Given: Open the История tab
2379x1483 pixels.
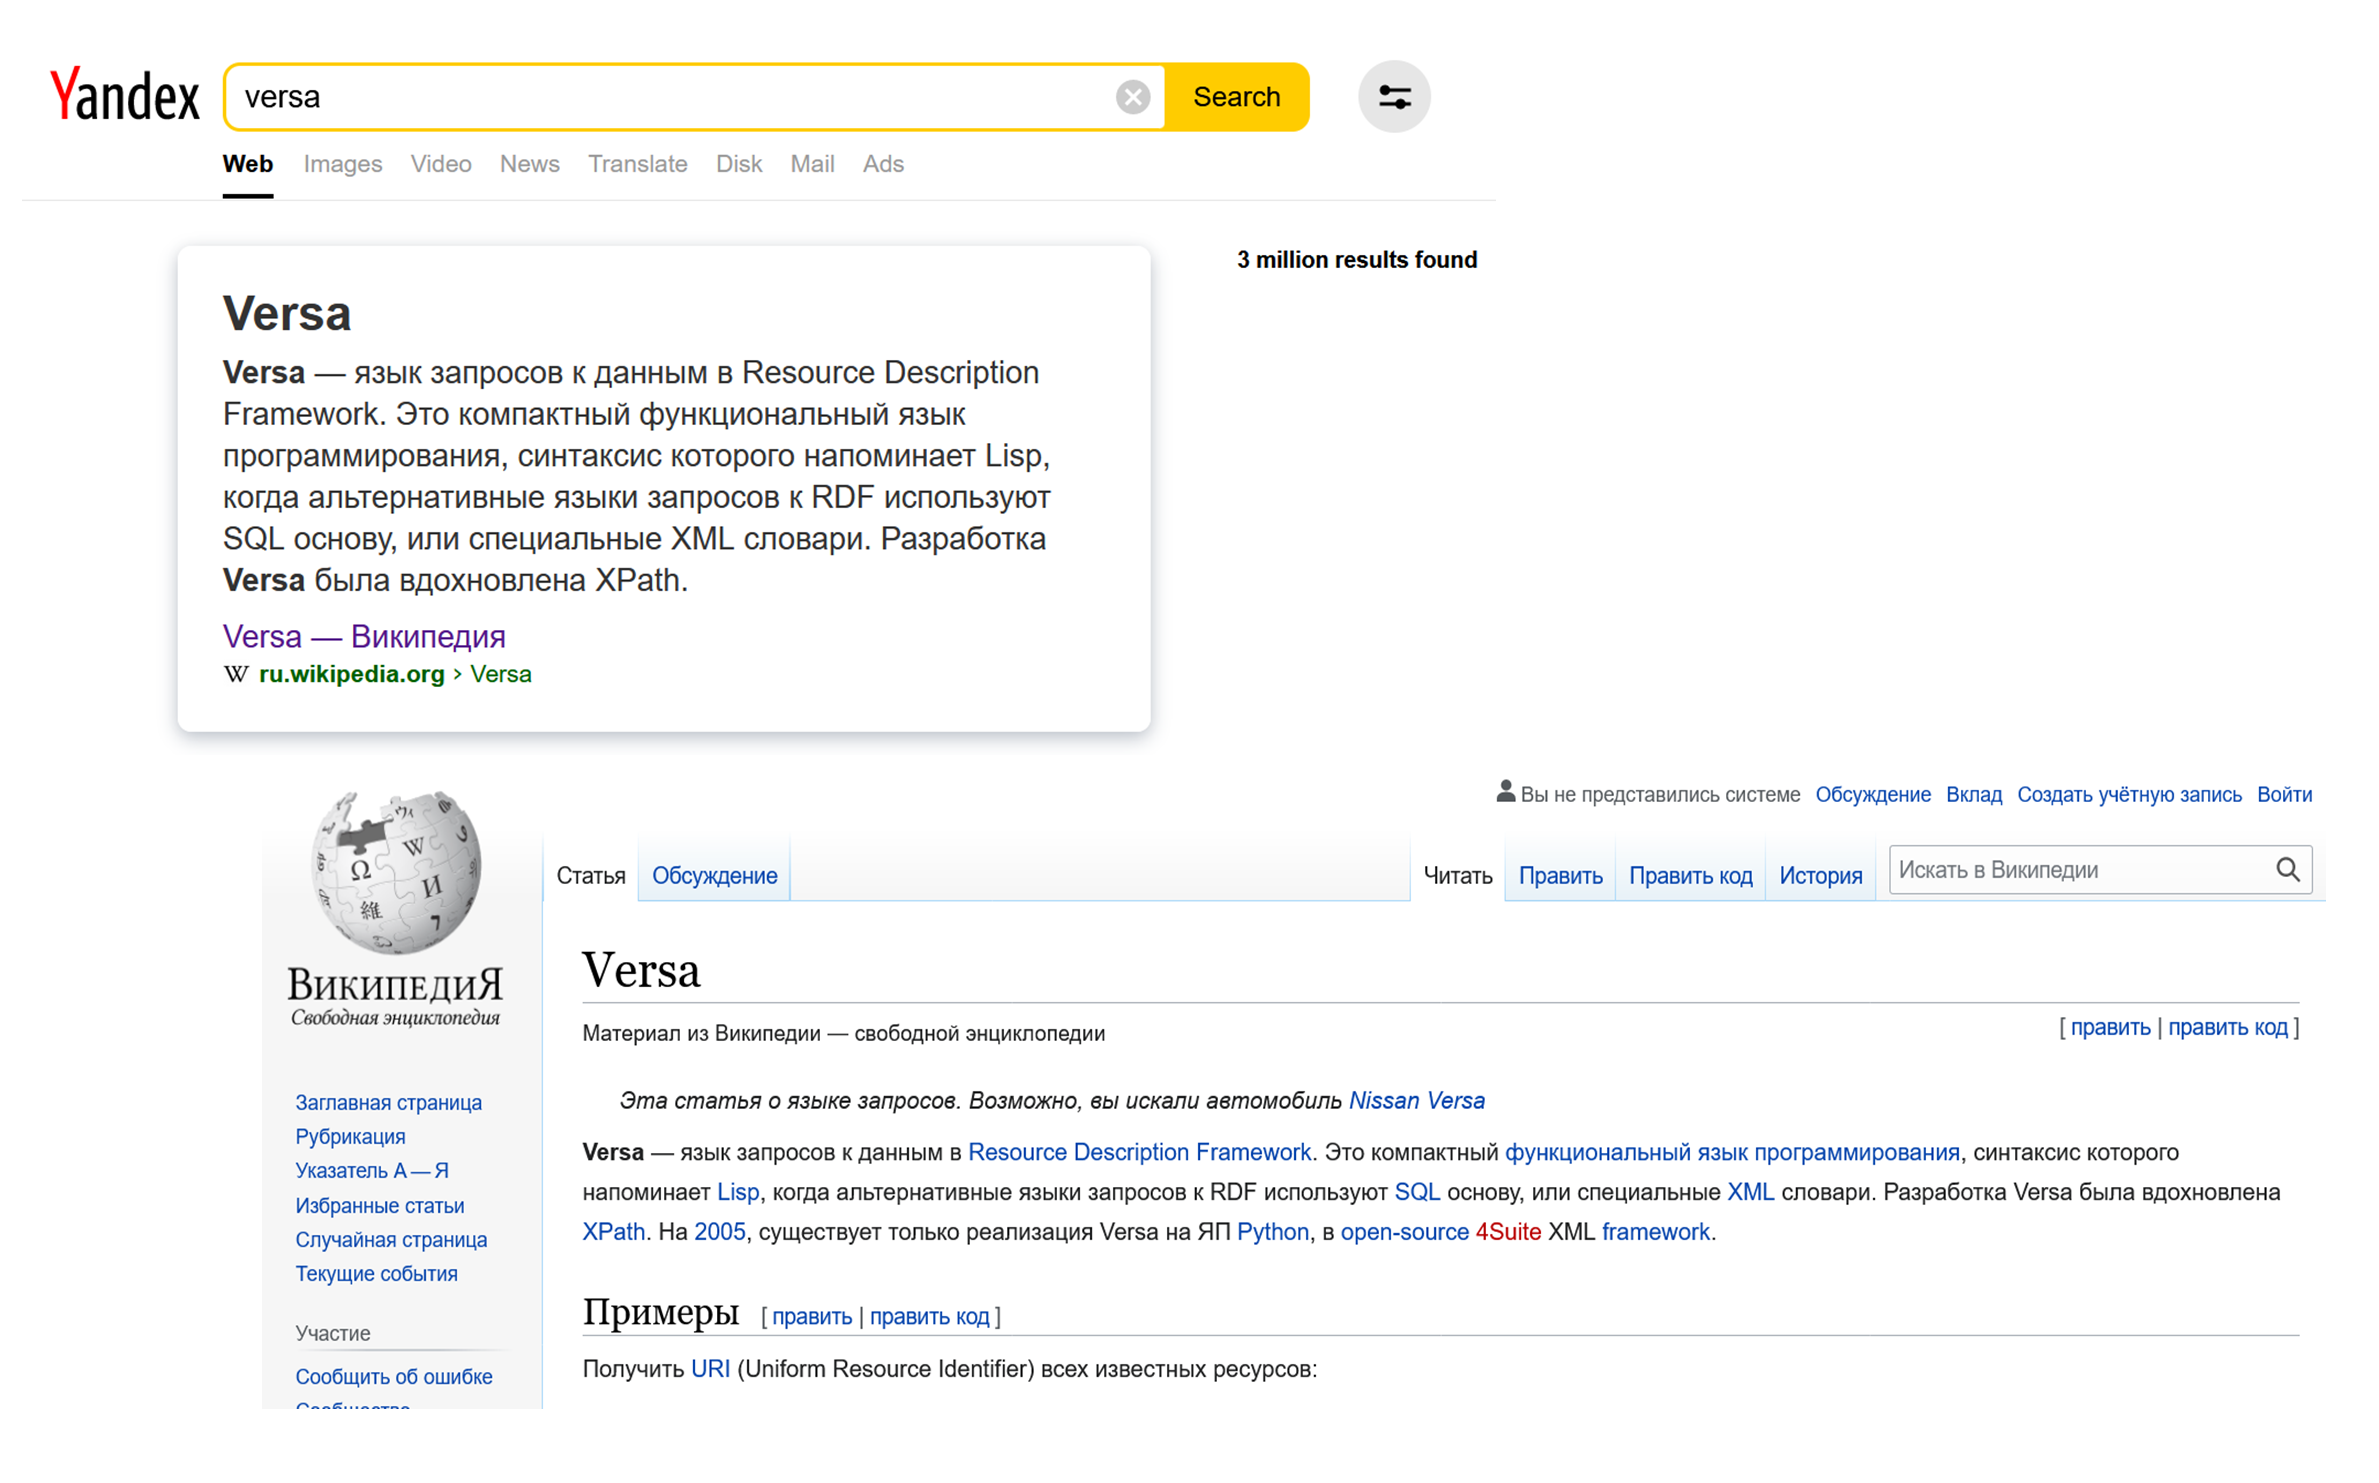Looking at the screenshot, I should (x=1819, y=876).
